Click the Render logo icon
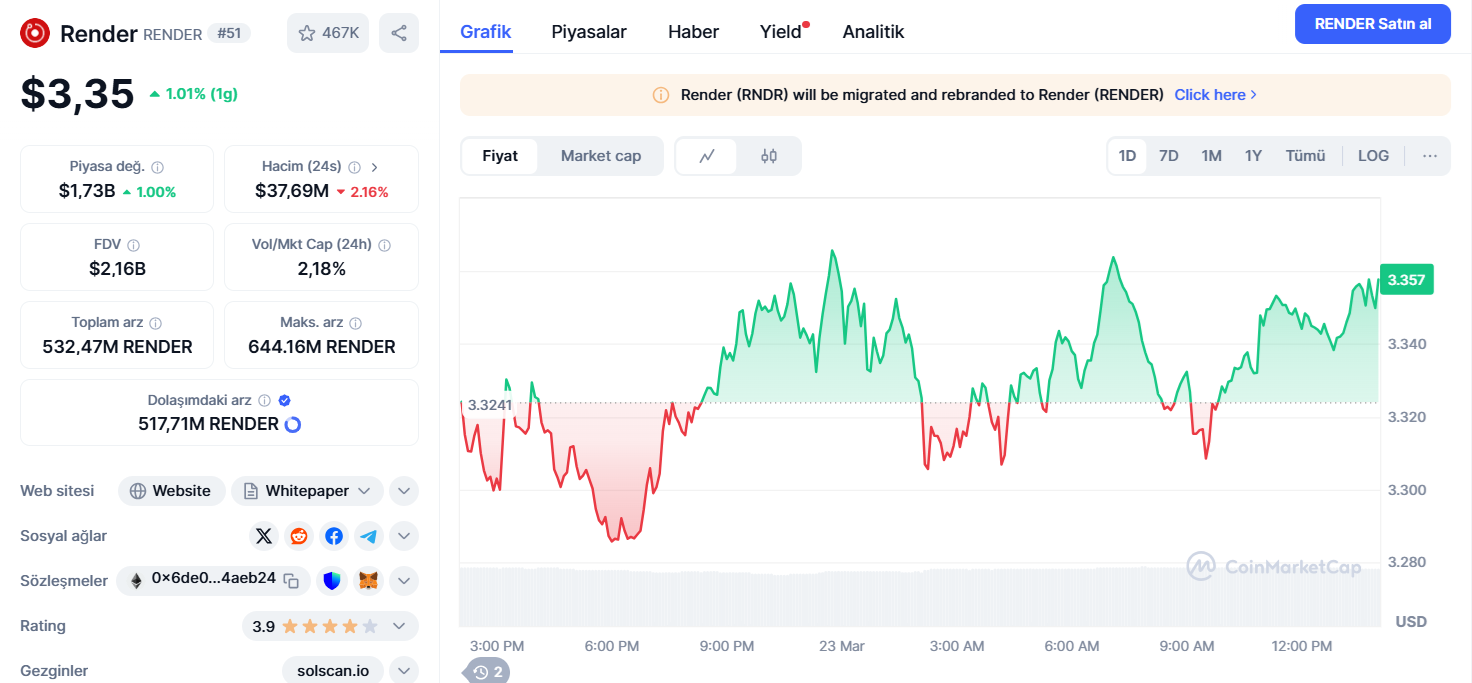Screen dimensions: 1472x683 [36, 33]
